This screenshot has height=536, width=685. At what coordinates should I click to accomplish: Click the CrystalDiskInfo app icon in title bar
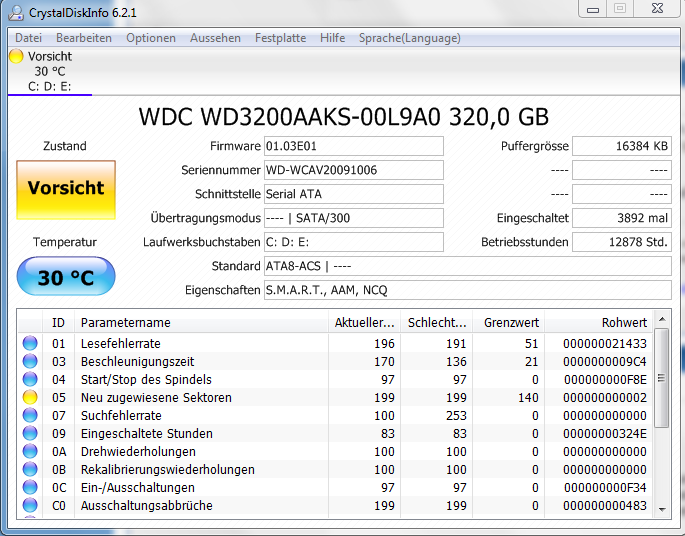point(16,13)
